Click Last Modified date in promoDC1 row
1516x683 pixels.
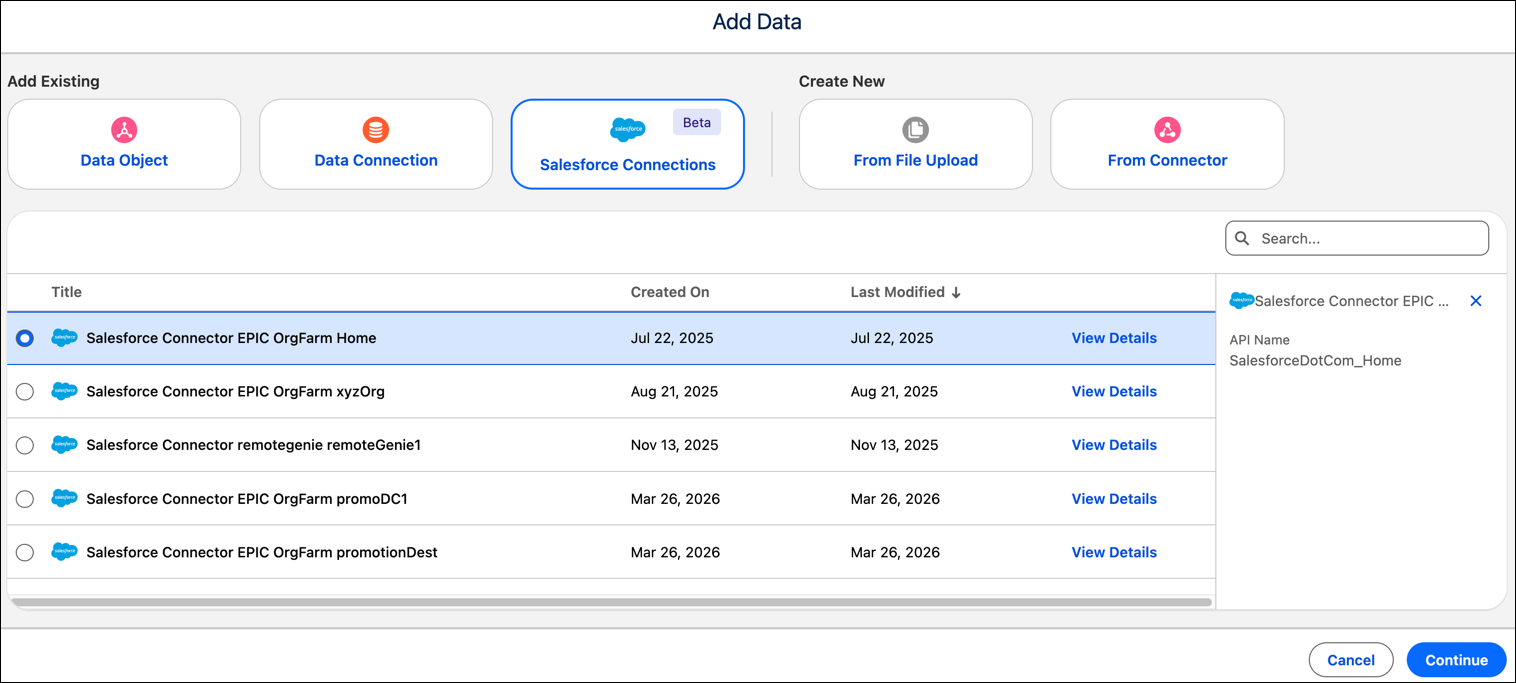point(895,498)
